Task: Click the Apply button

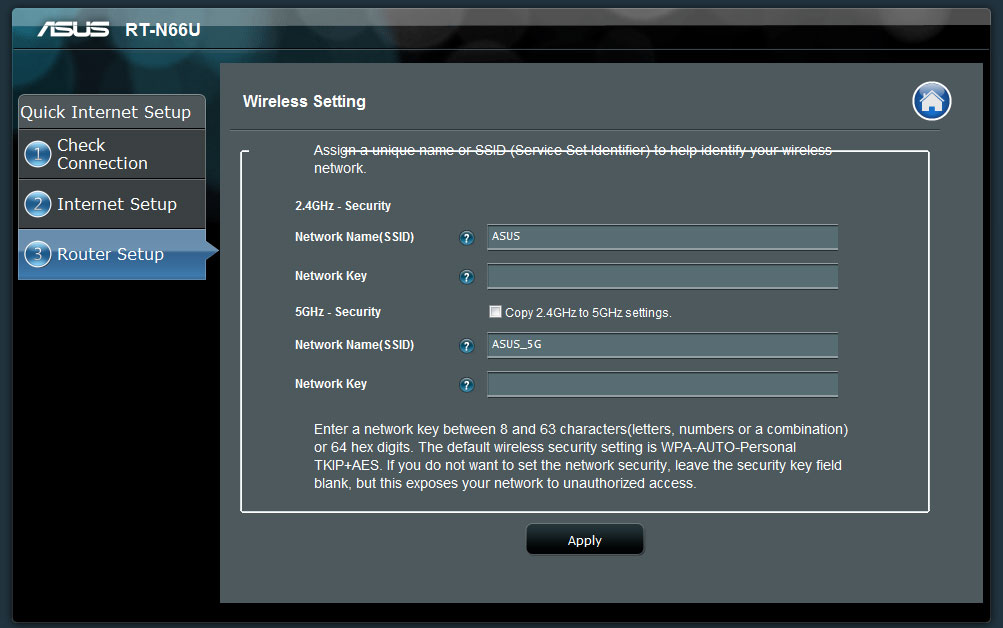Action: coord(584,539)
